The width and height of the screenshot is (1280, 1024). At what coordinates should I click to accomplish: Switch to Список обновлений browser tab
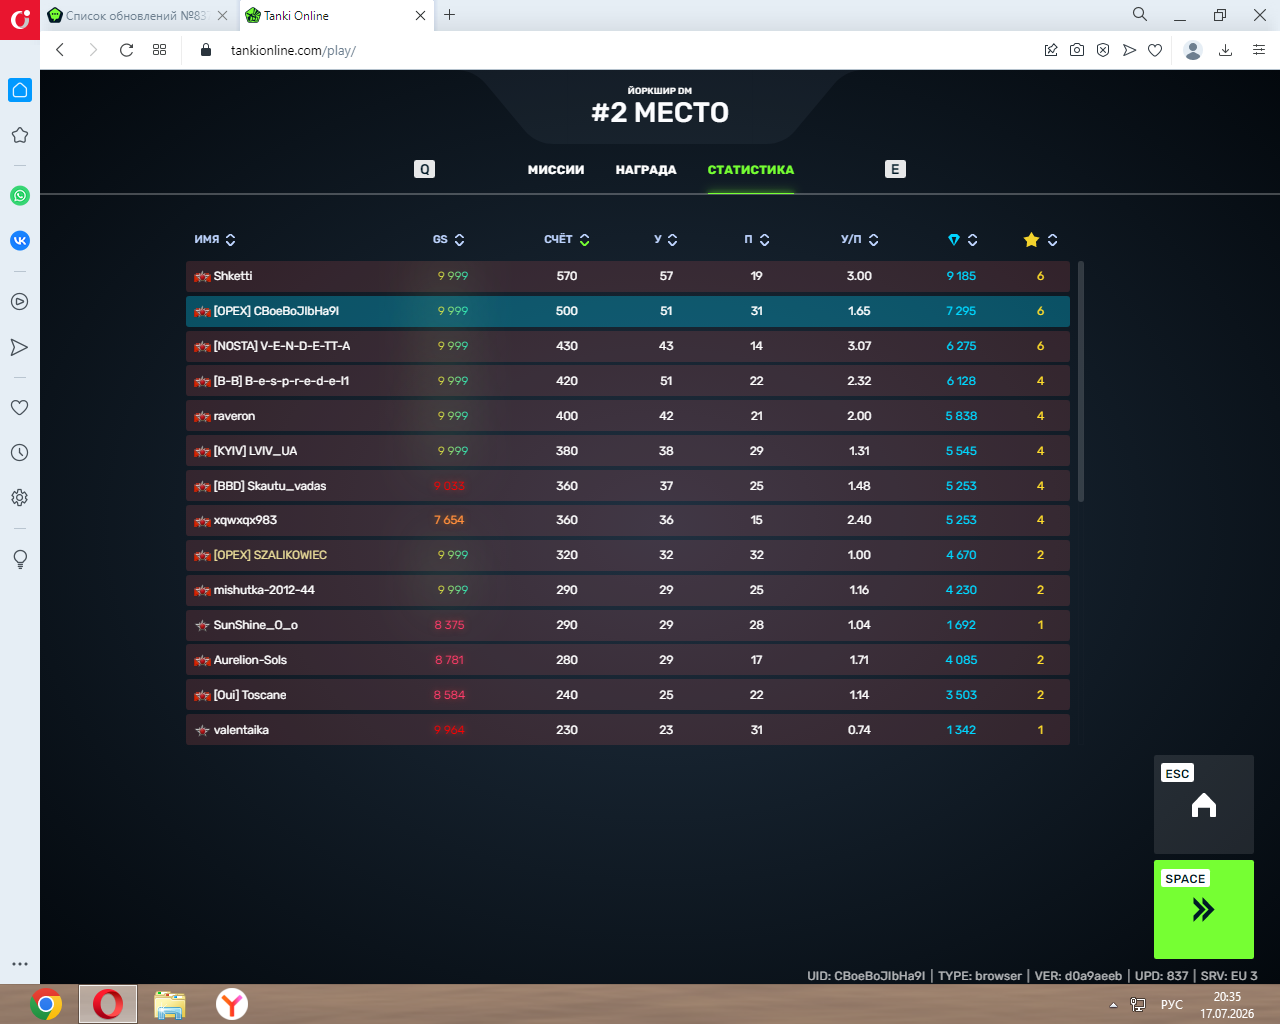(136, 15)
